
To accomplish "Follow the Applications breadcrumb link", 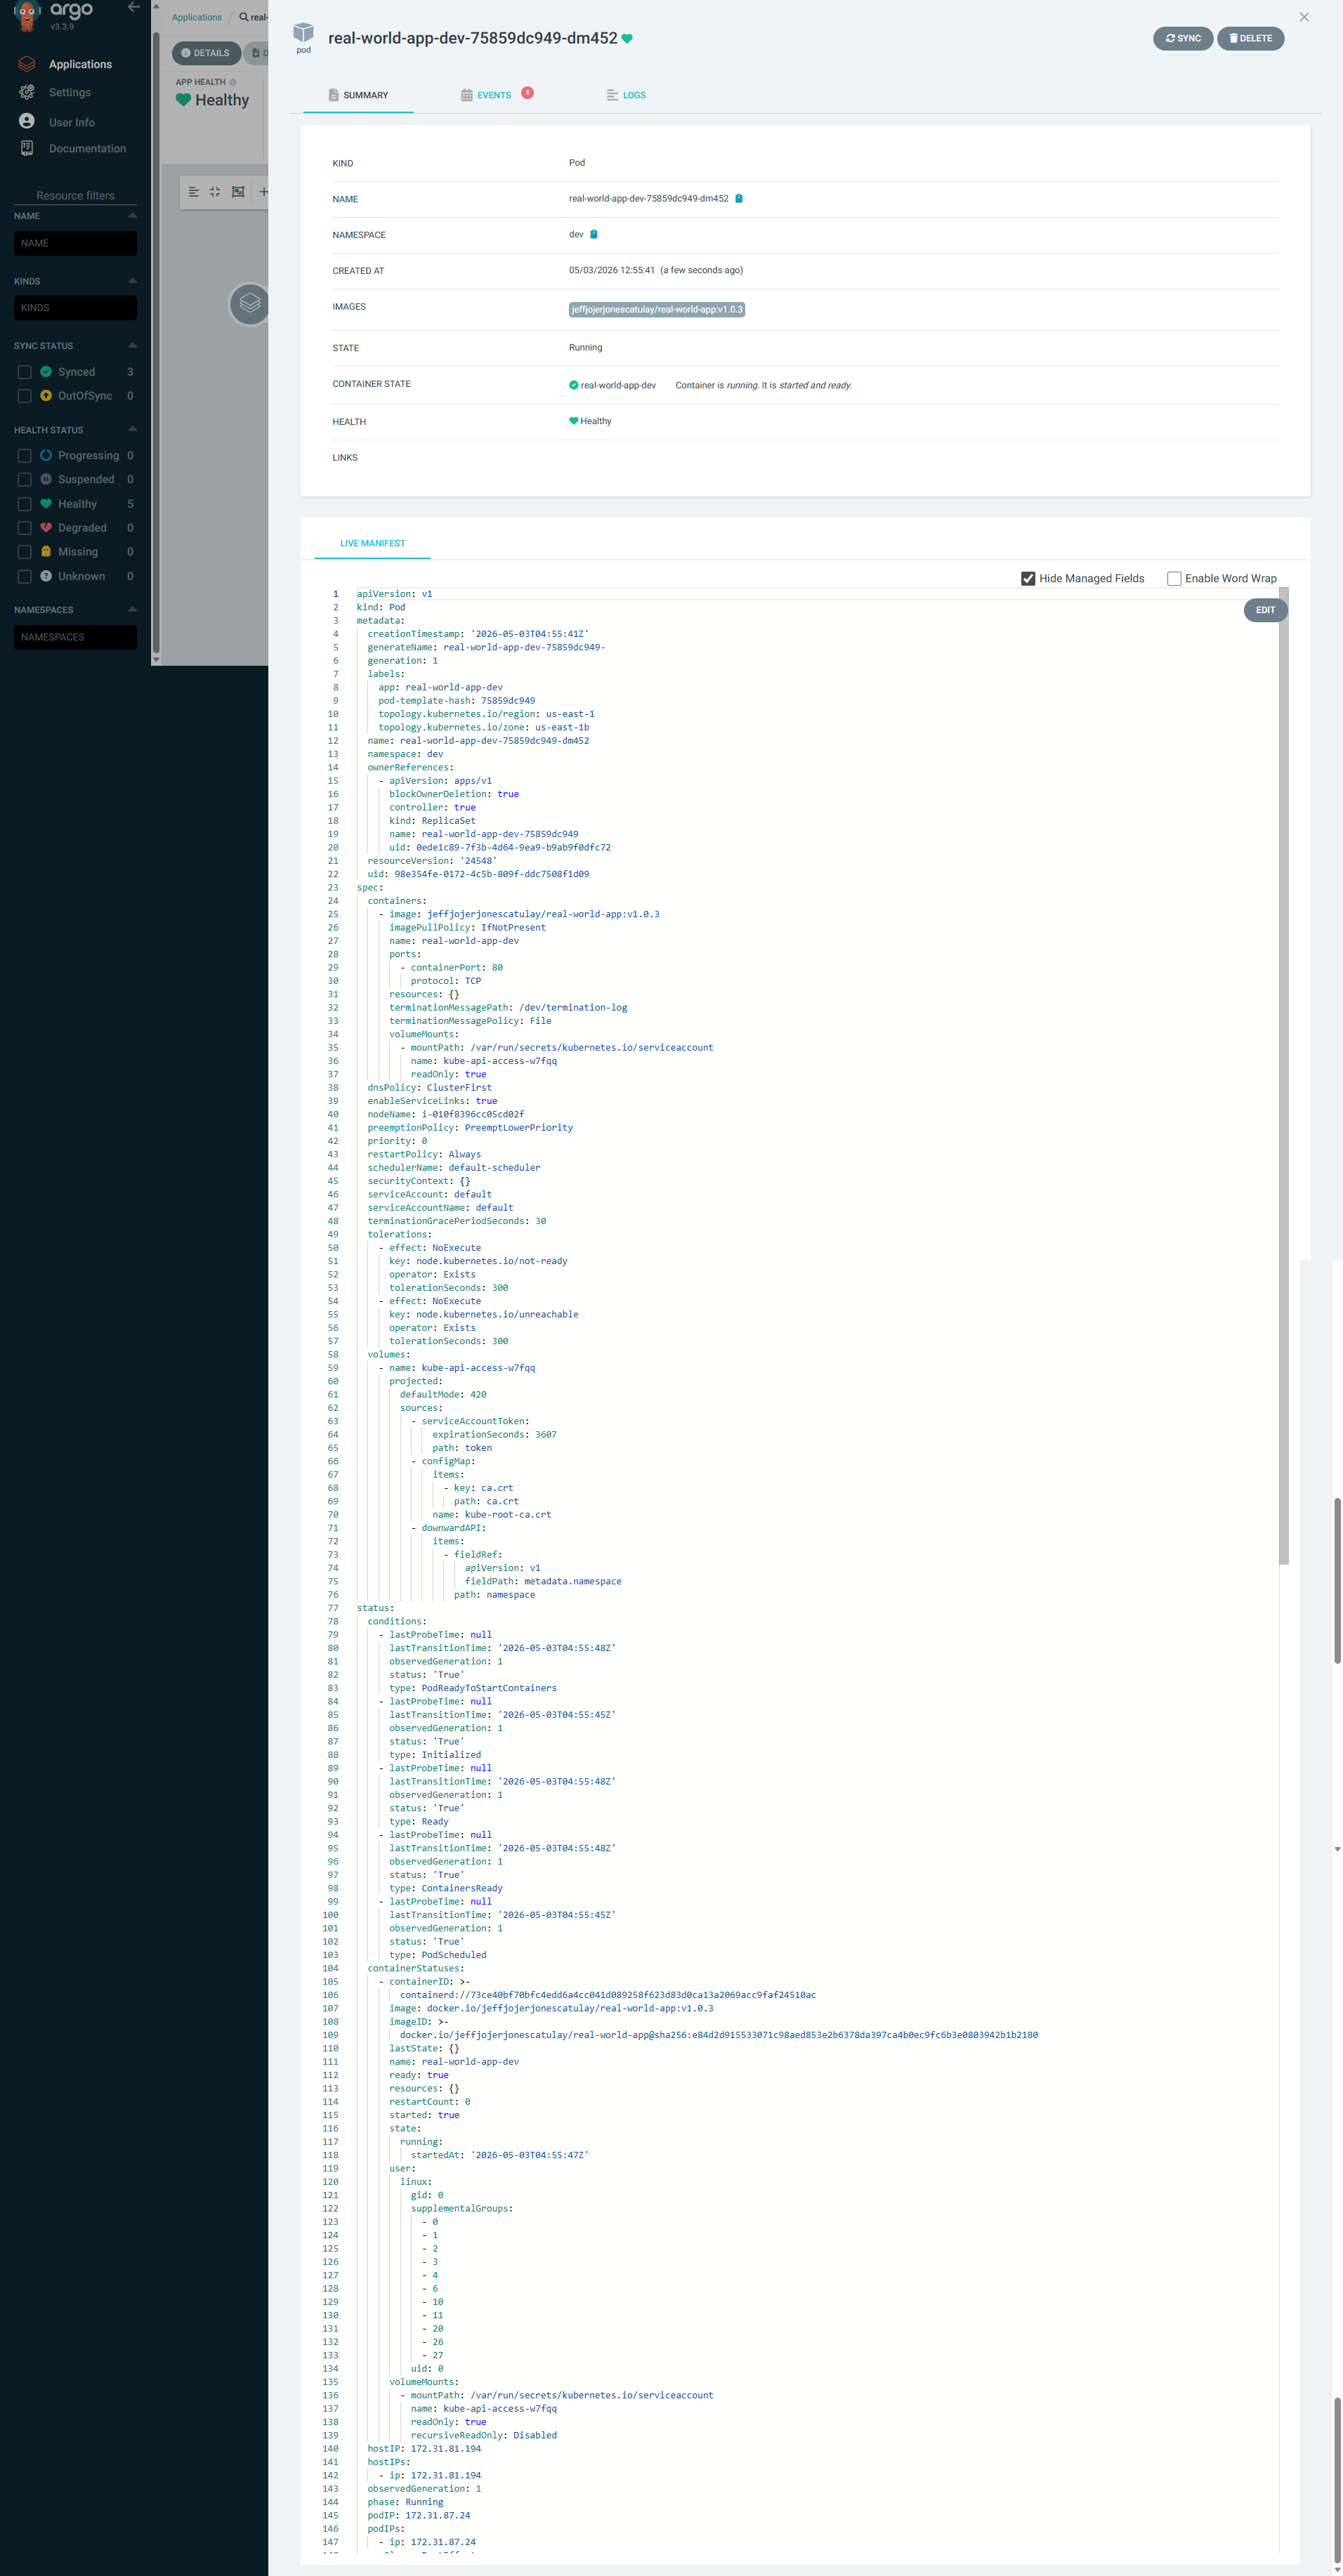I will click(197, 17).
